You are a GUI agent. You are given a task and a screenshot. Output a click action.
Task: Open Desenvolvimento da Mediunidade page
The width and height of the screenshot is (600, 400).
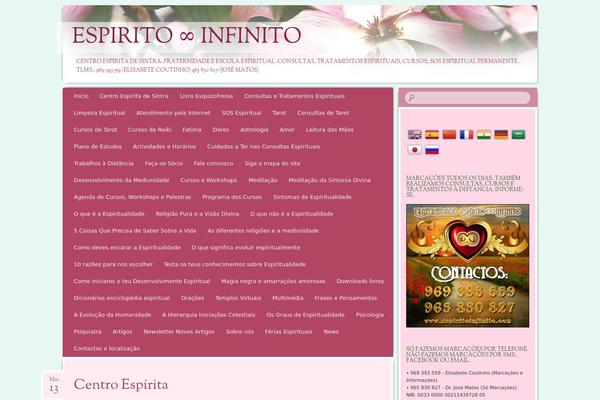click(x=121, y=180)
